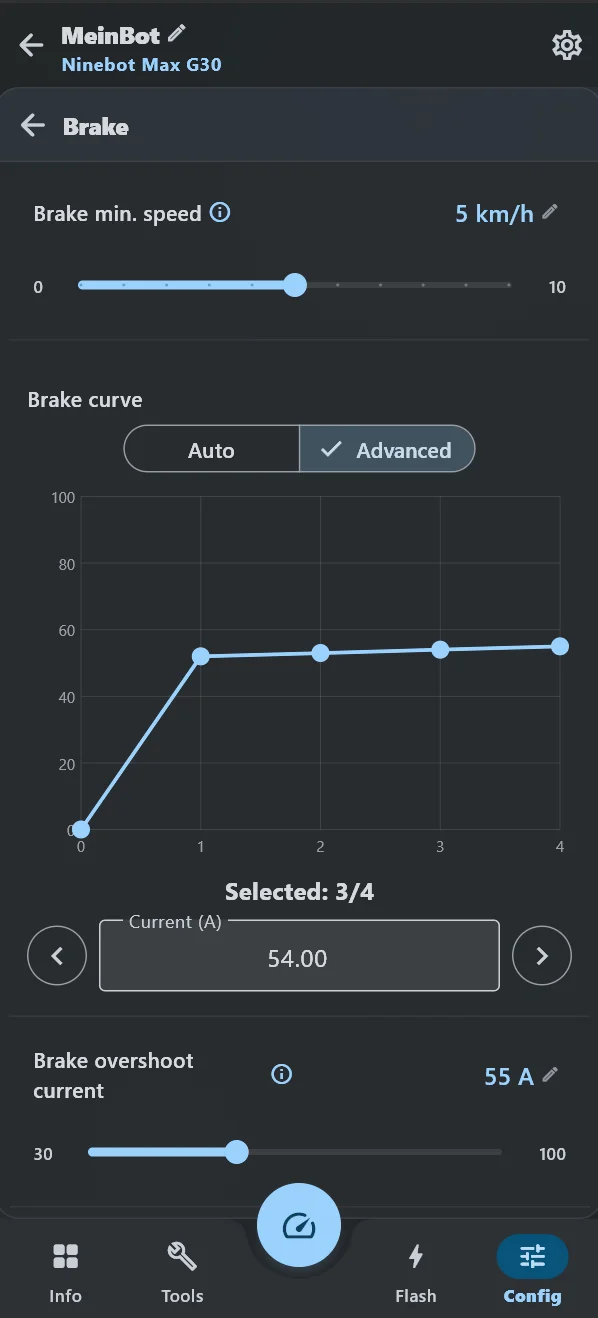Screen dimensions: 598x1318
Task: Click the Brake min. speed slider handle
Action: tap(294, 285)
